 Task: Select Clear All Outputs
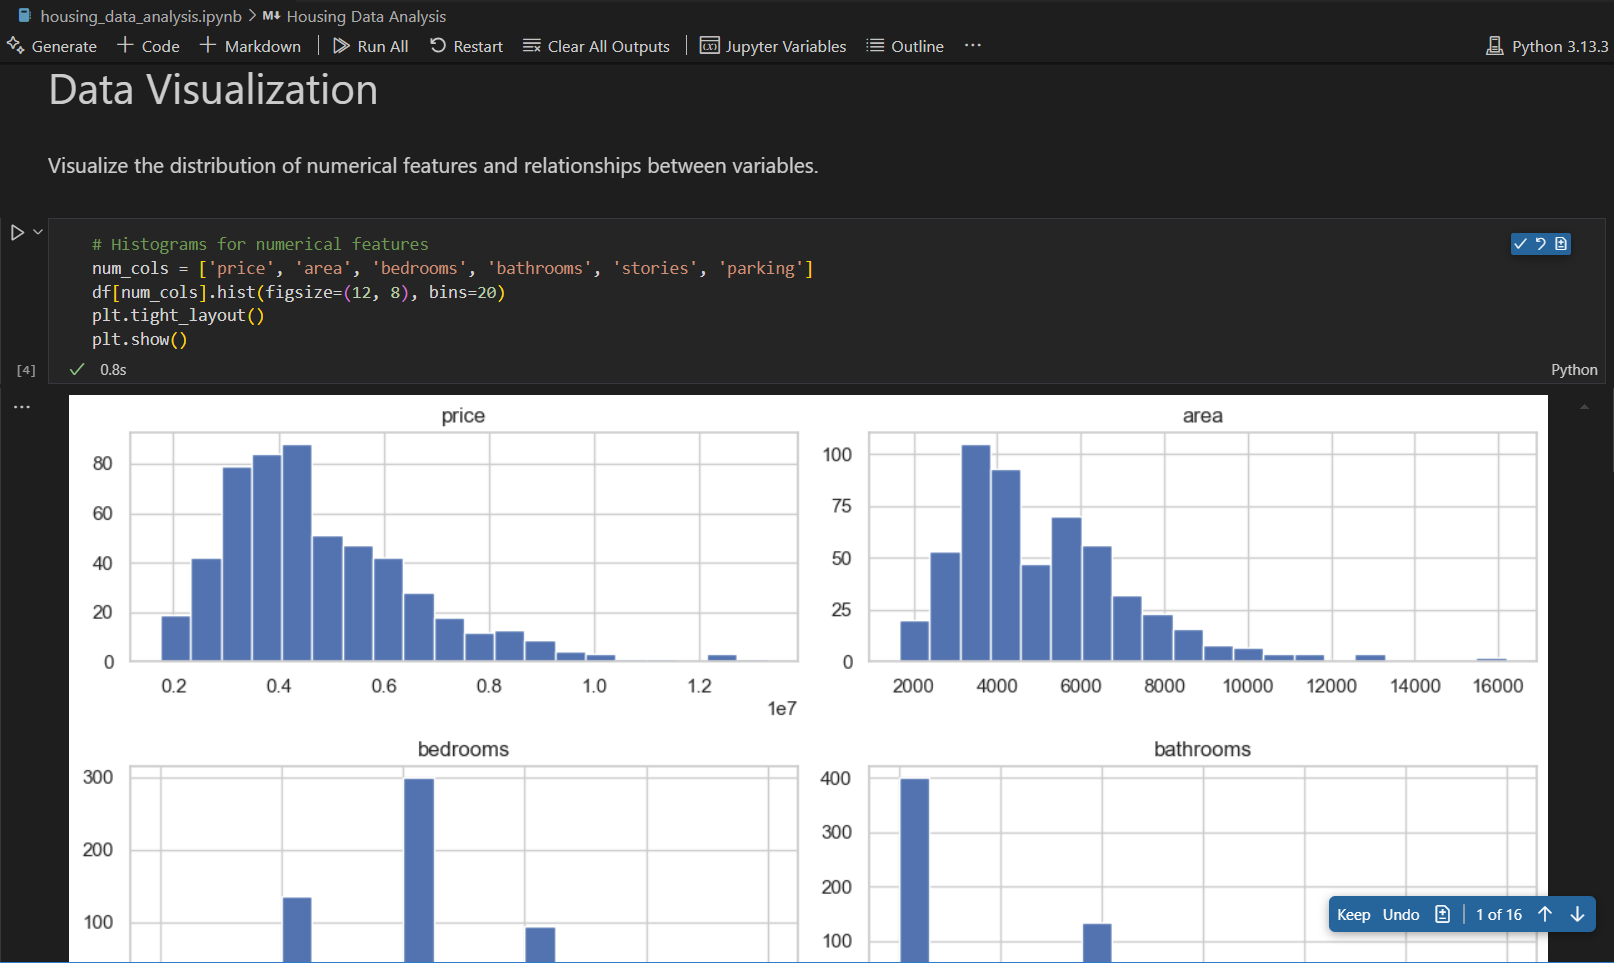[x=532, y=46]
